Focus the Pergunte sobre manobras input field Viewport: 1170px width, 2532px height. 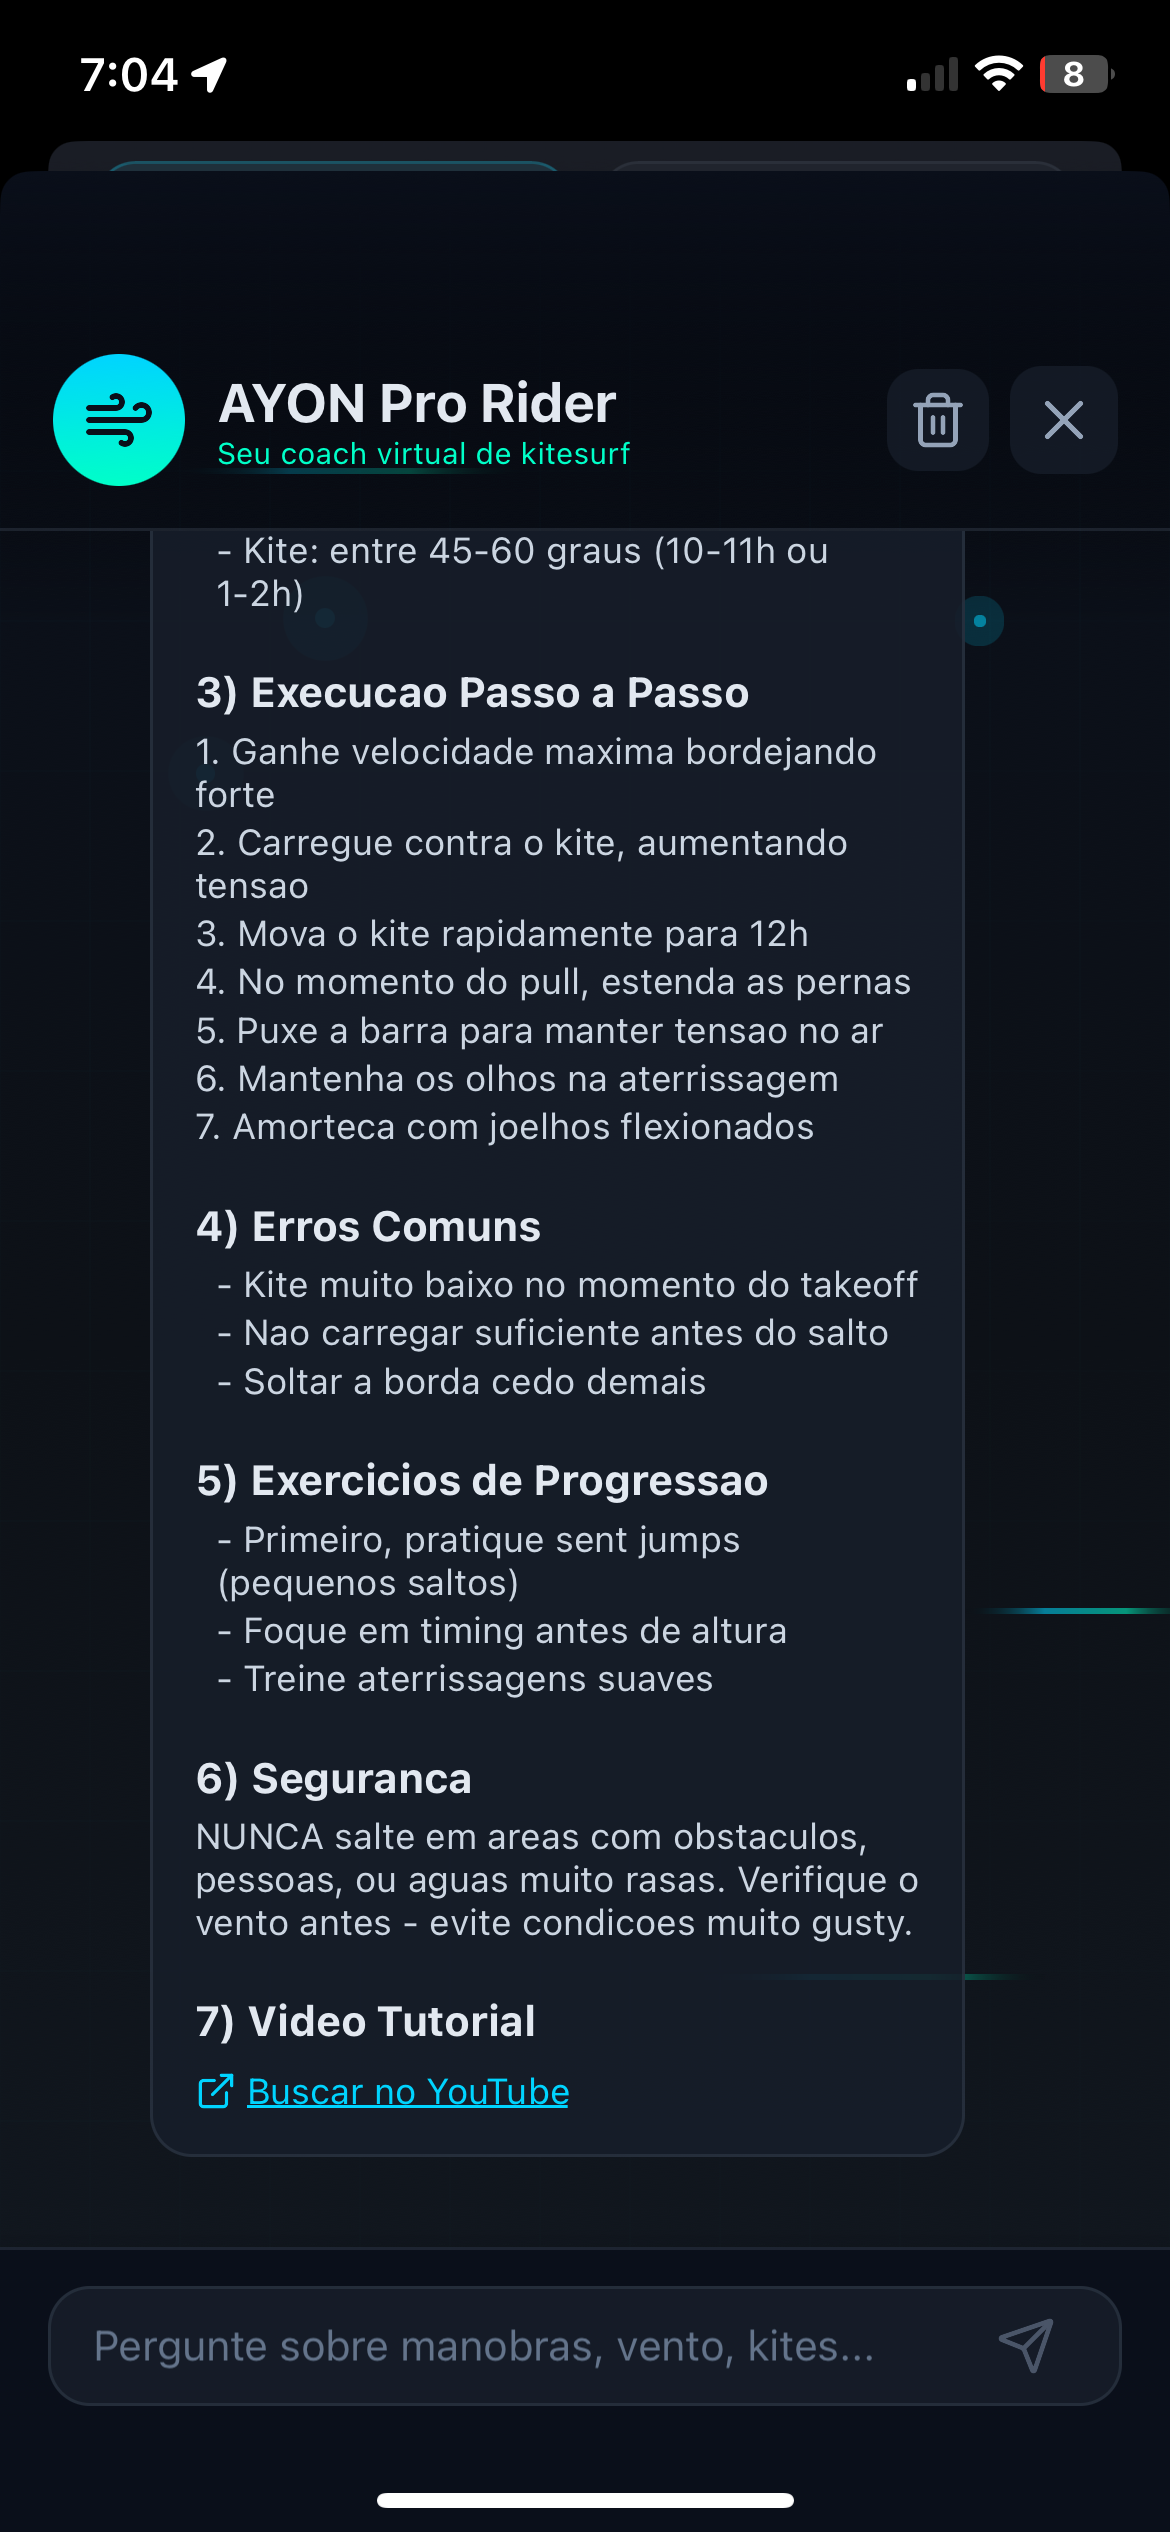coord(520,2346)
